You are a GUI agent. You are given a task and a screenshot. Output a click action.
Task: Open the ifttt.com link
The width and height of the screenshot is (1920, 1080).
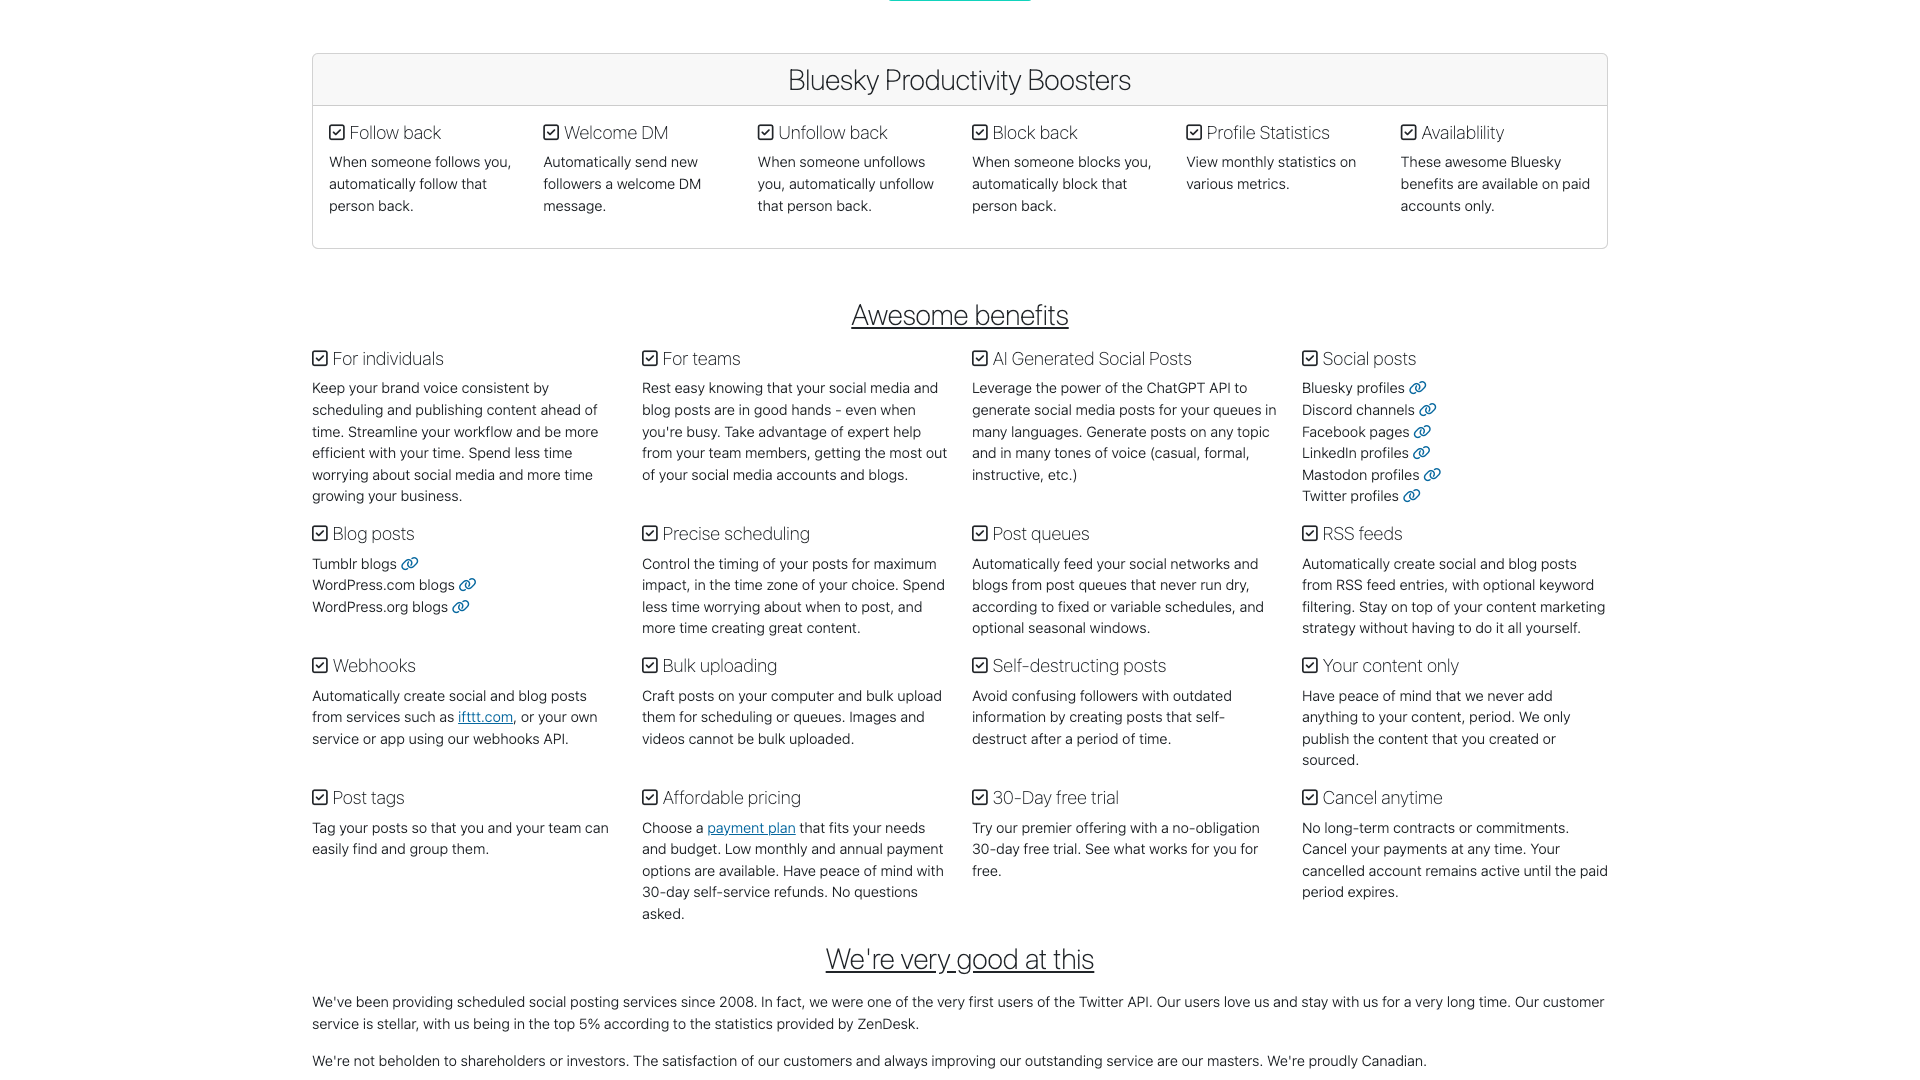tap(484, 717)
